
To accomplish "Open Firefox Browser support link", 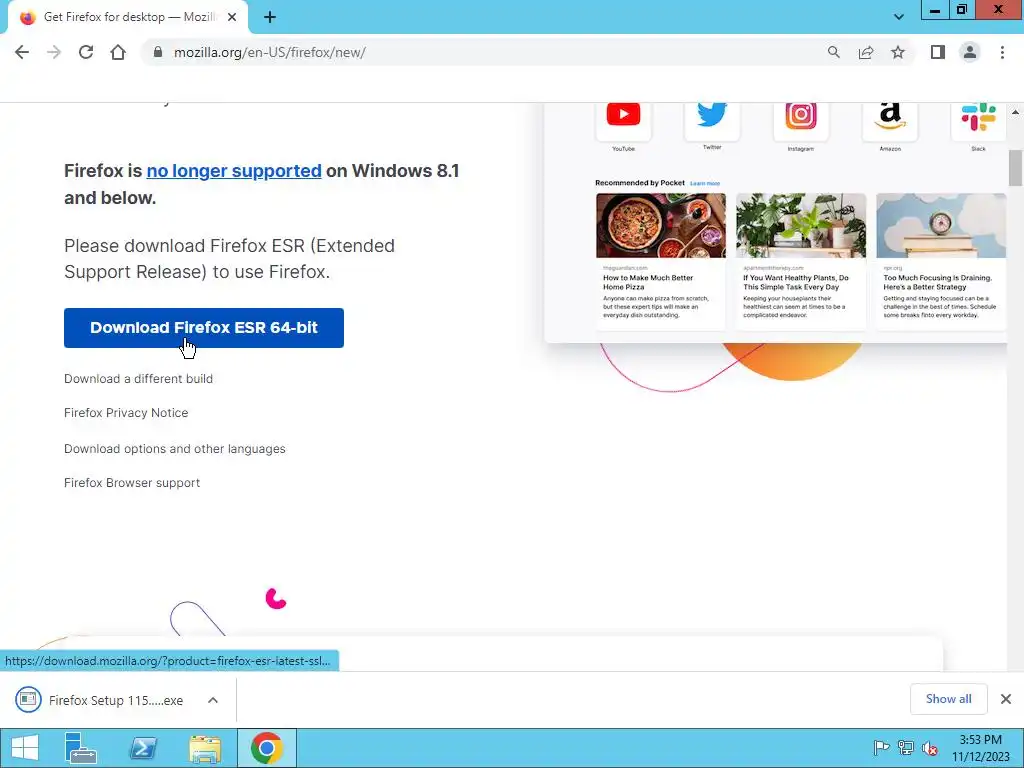I will point(132,483).
